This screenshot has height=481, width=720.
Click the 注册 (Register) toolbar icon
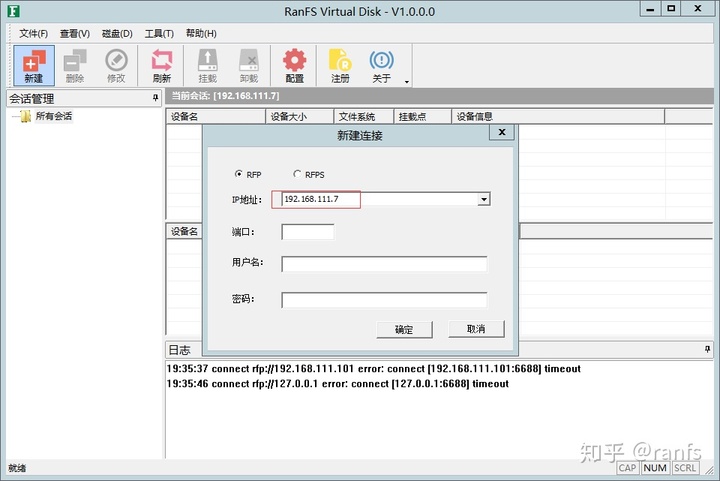tap(340, 66)
